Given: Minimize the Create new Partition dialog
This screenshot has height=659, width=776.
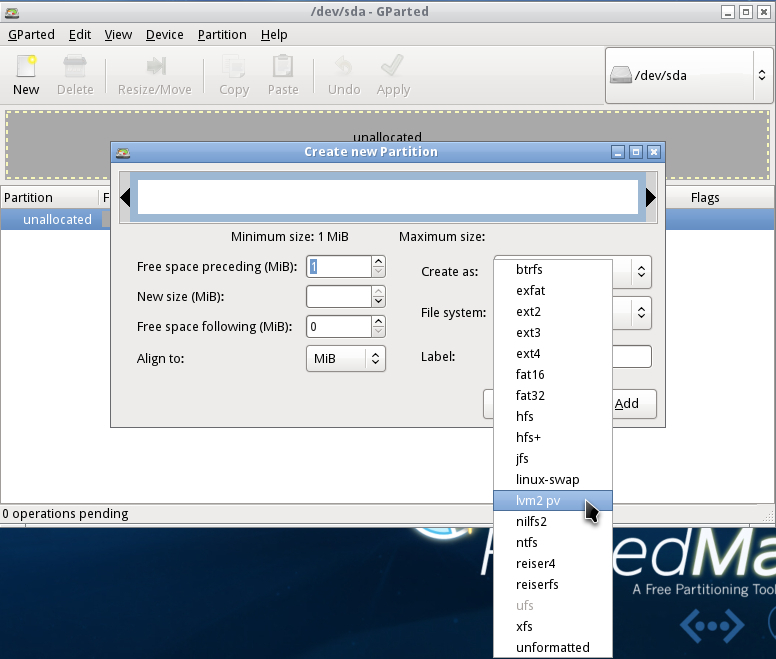Looking at the screenshot, I should pyautogui.click(x=618, y=152).
